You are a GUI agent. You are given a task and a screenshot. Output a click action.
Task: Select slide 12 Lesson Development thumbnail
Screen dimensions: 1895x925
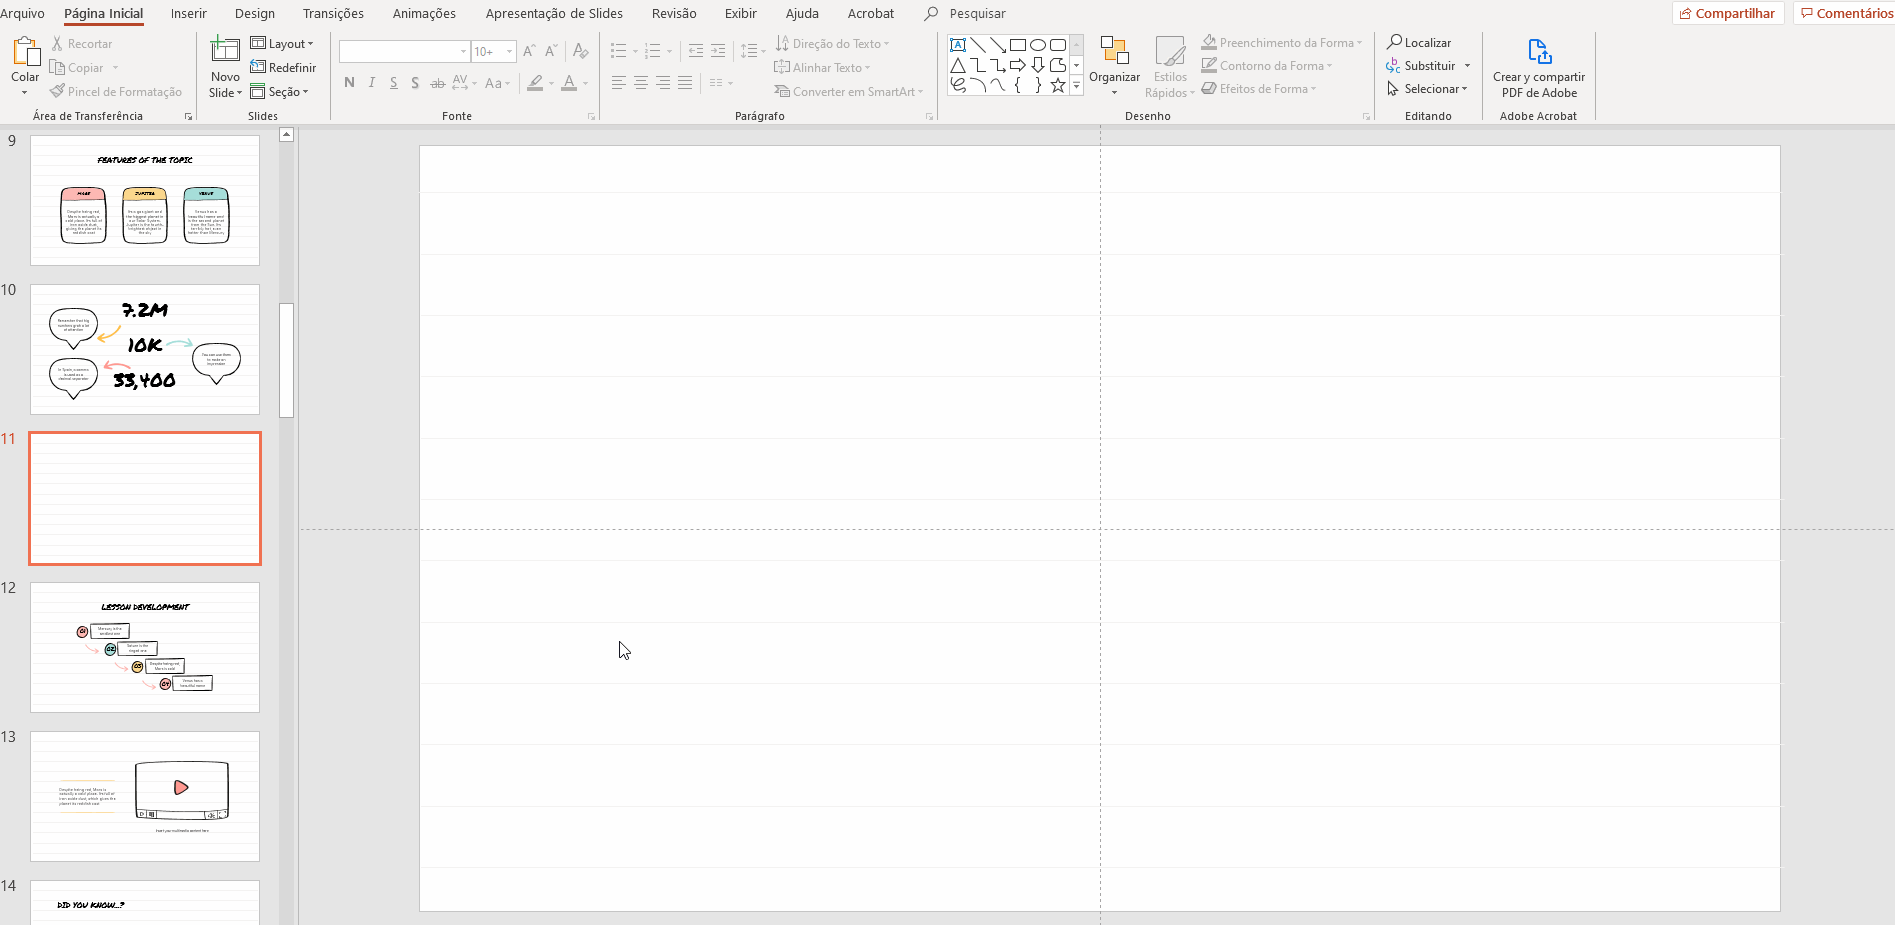tap(145, 647)
